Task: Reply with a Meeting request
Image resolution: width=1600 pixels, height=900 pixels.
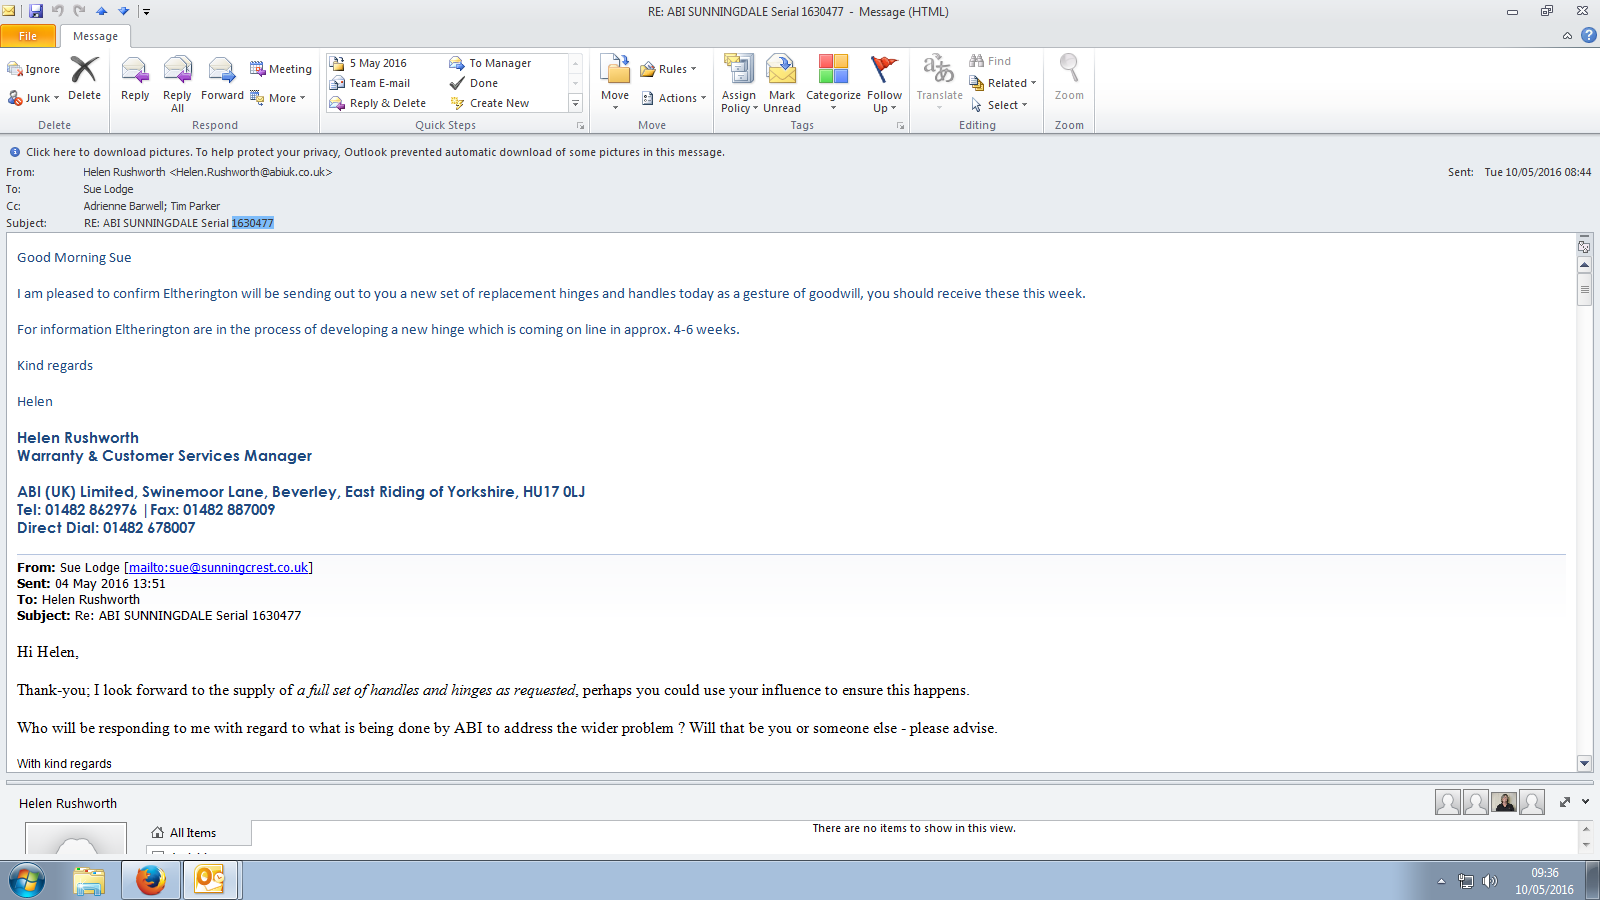Action: (281, 69)
